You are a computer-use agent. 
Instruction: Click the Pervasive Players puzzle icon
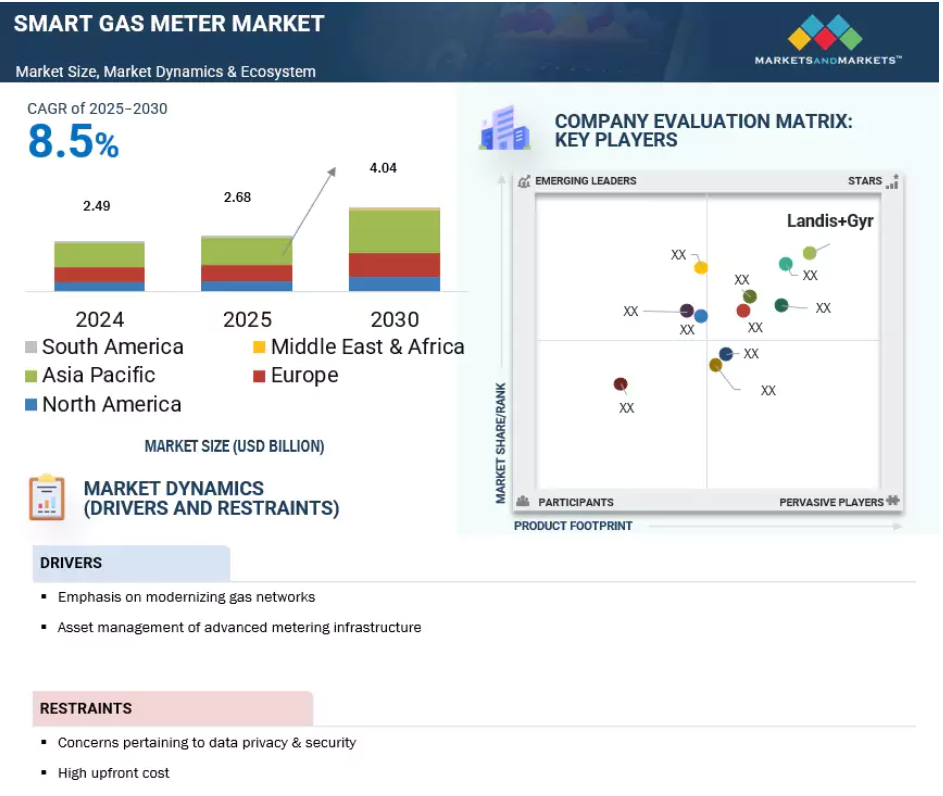(893, 501)
